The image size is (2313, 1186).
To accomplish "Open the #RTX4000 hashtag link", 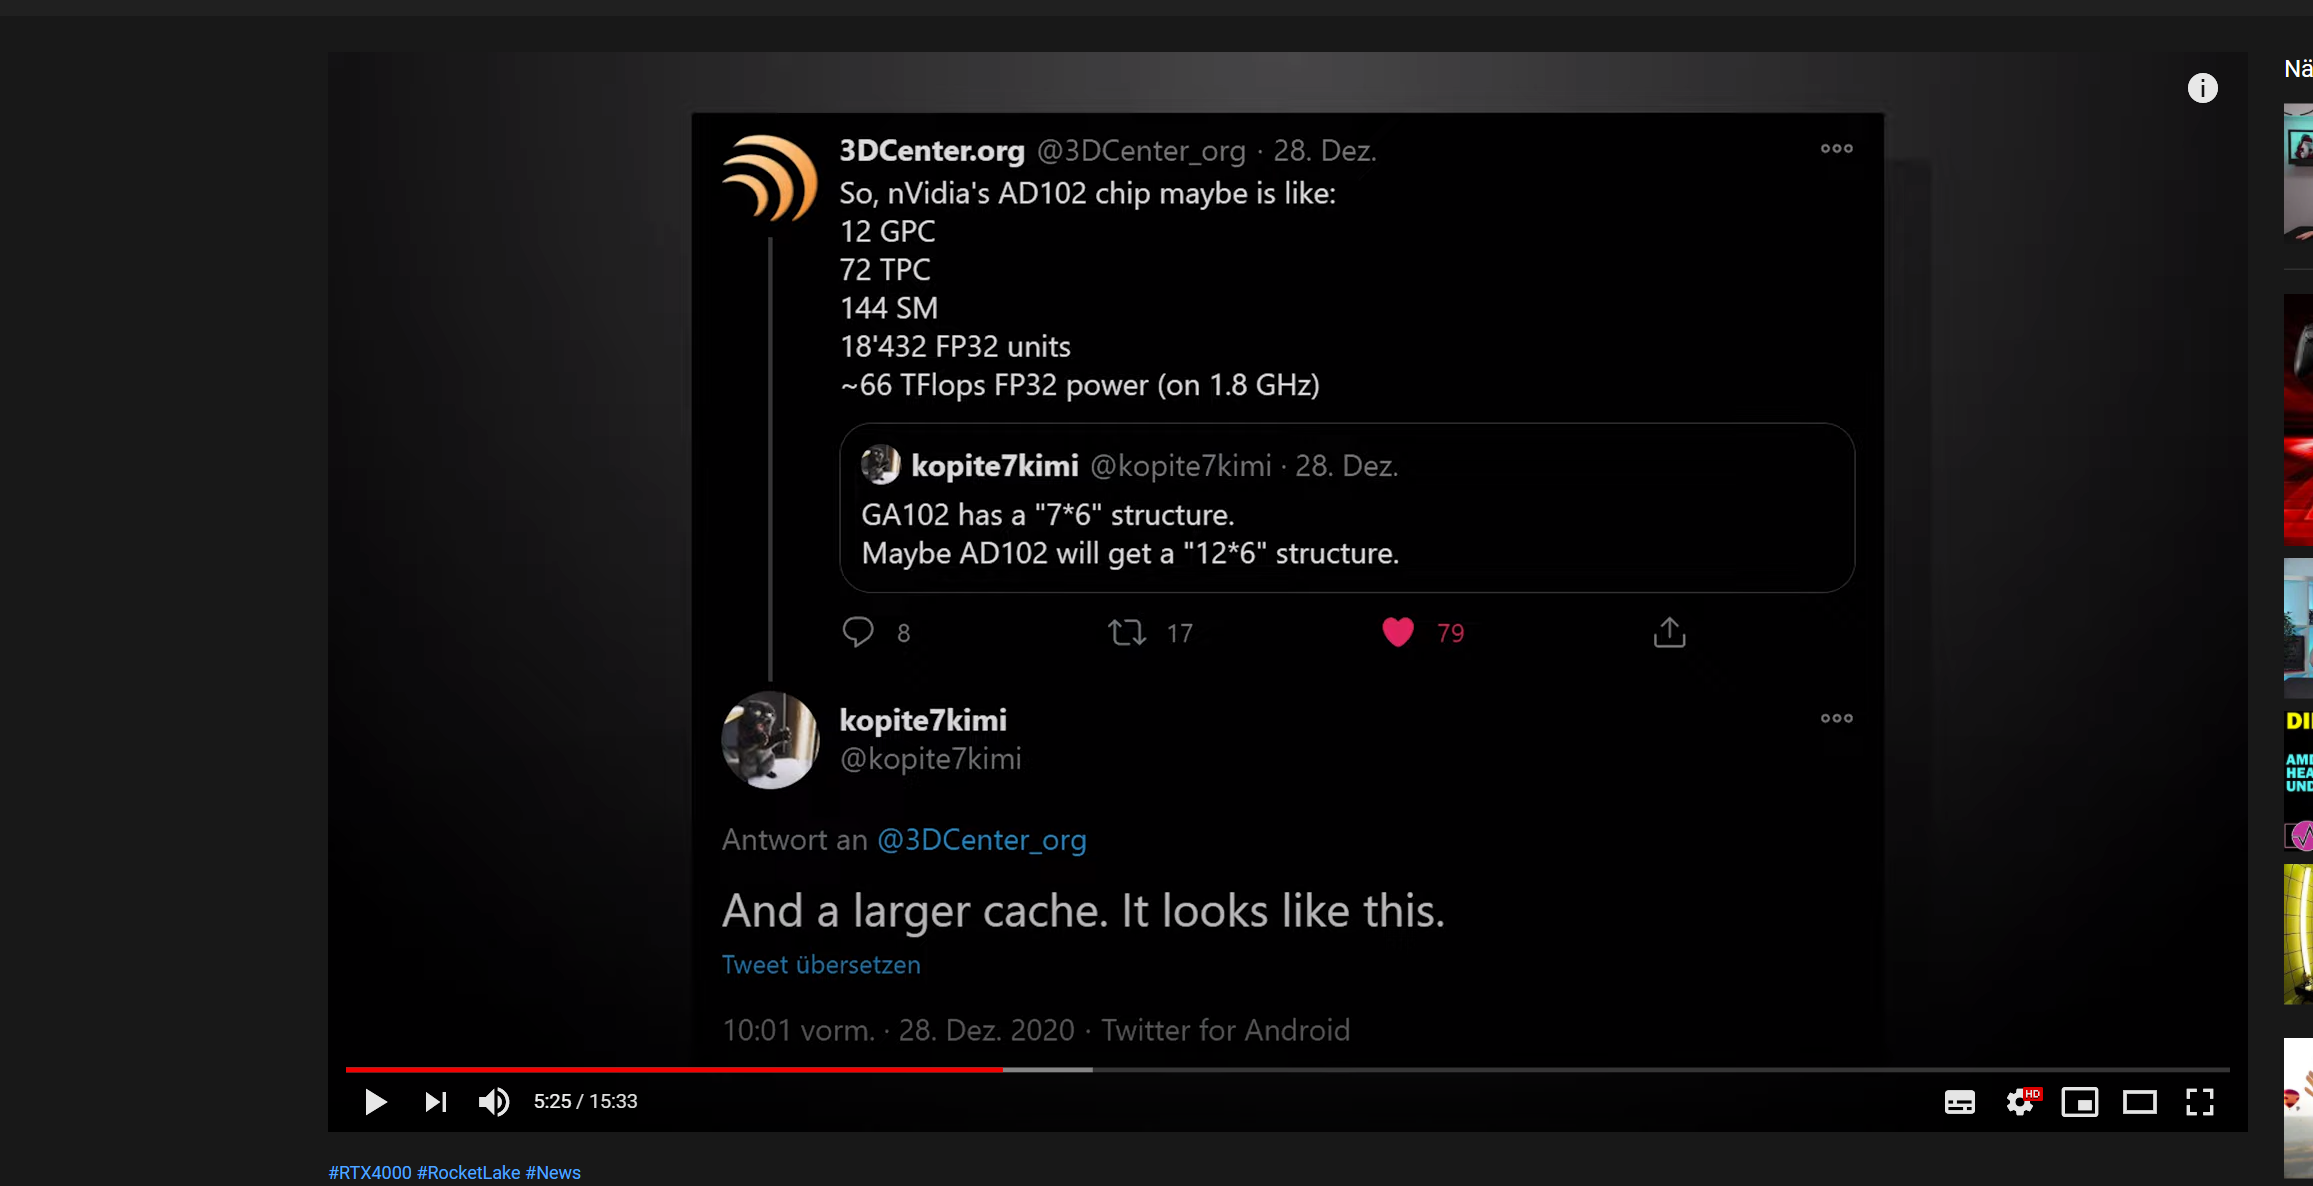I will click(370, 1172).
